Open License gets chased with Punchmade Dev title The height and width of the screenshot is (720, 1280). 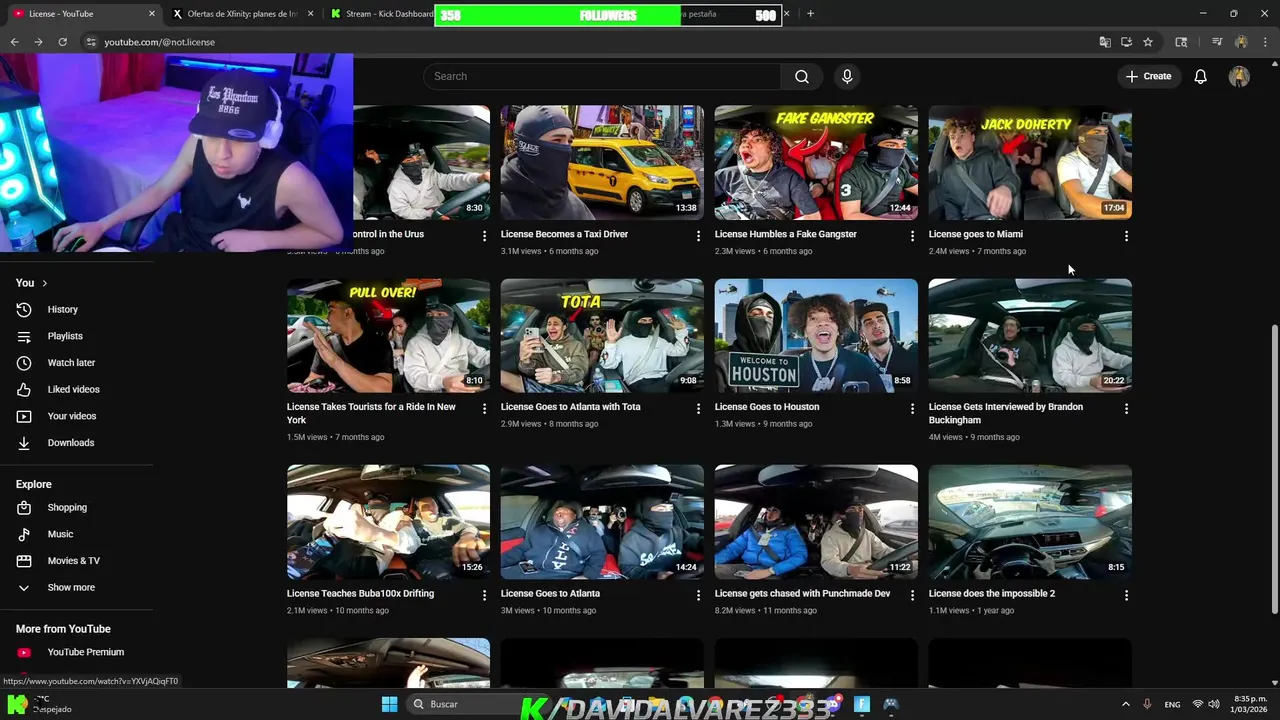coord(802,593)
